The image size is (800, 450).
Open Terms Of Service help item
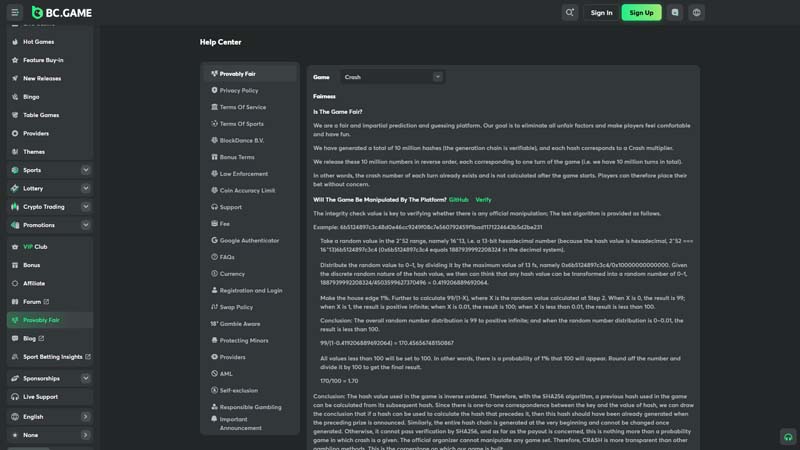(x=242, y=107)
